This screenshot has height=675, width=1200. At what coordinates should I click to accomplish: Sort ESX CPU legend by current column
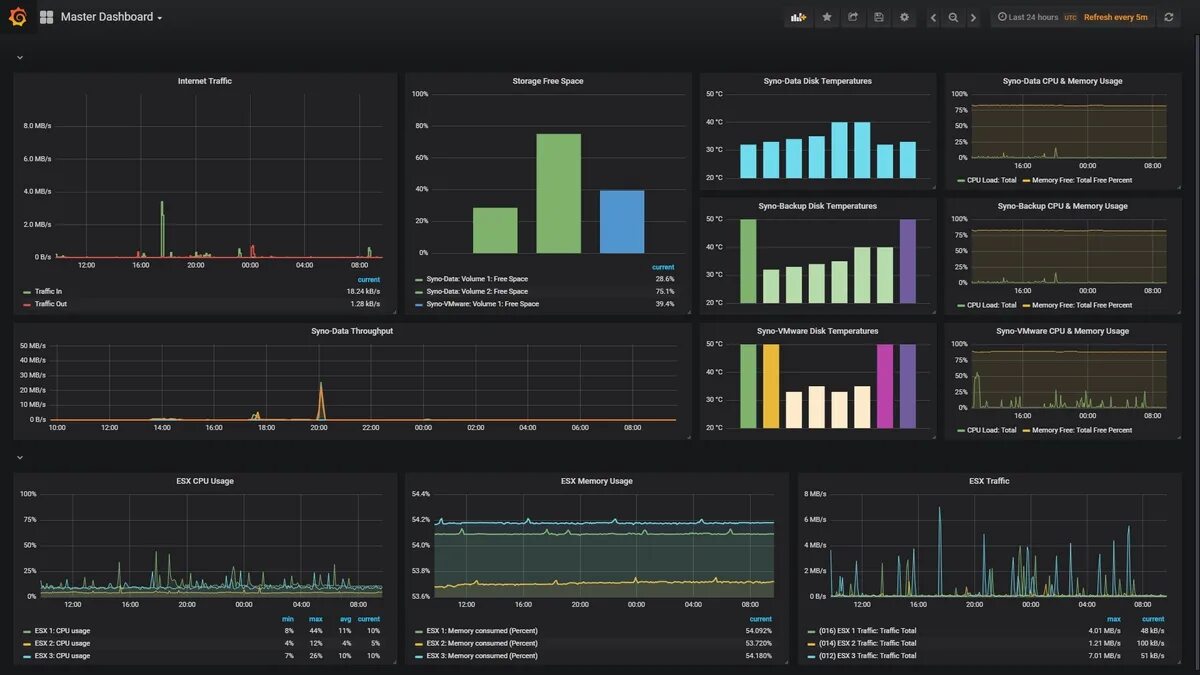[x=369, y=619]
